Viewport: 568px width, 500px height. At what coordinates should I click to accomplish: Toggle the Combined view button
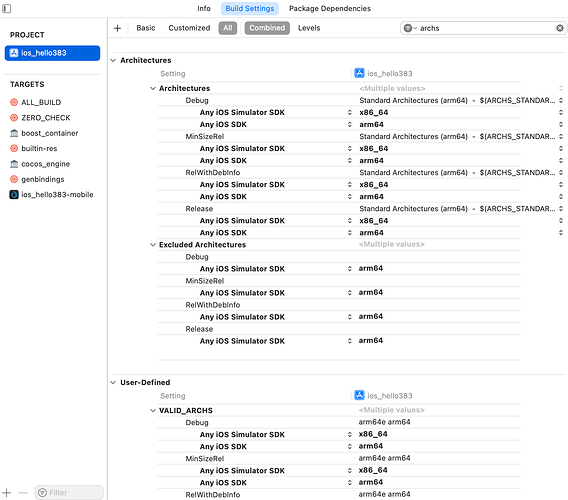267,28
